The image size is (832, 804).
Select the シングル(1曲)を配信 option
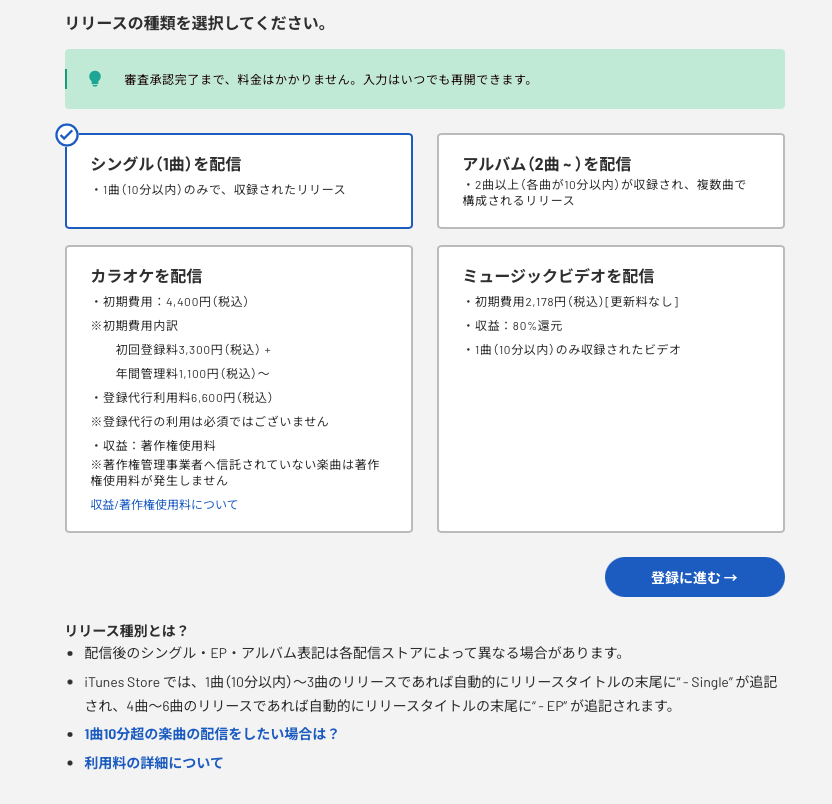pos(166,164)
